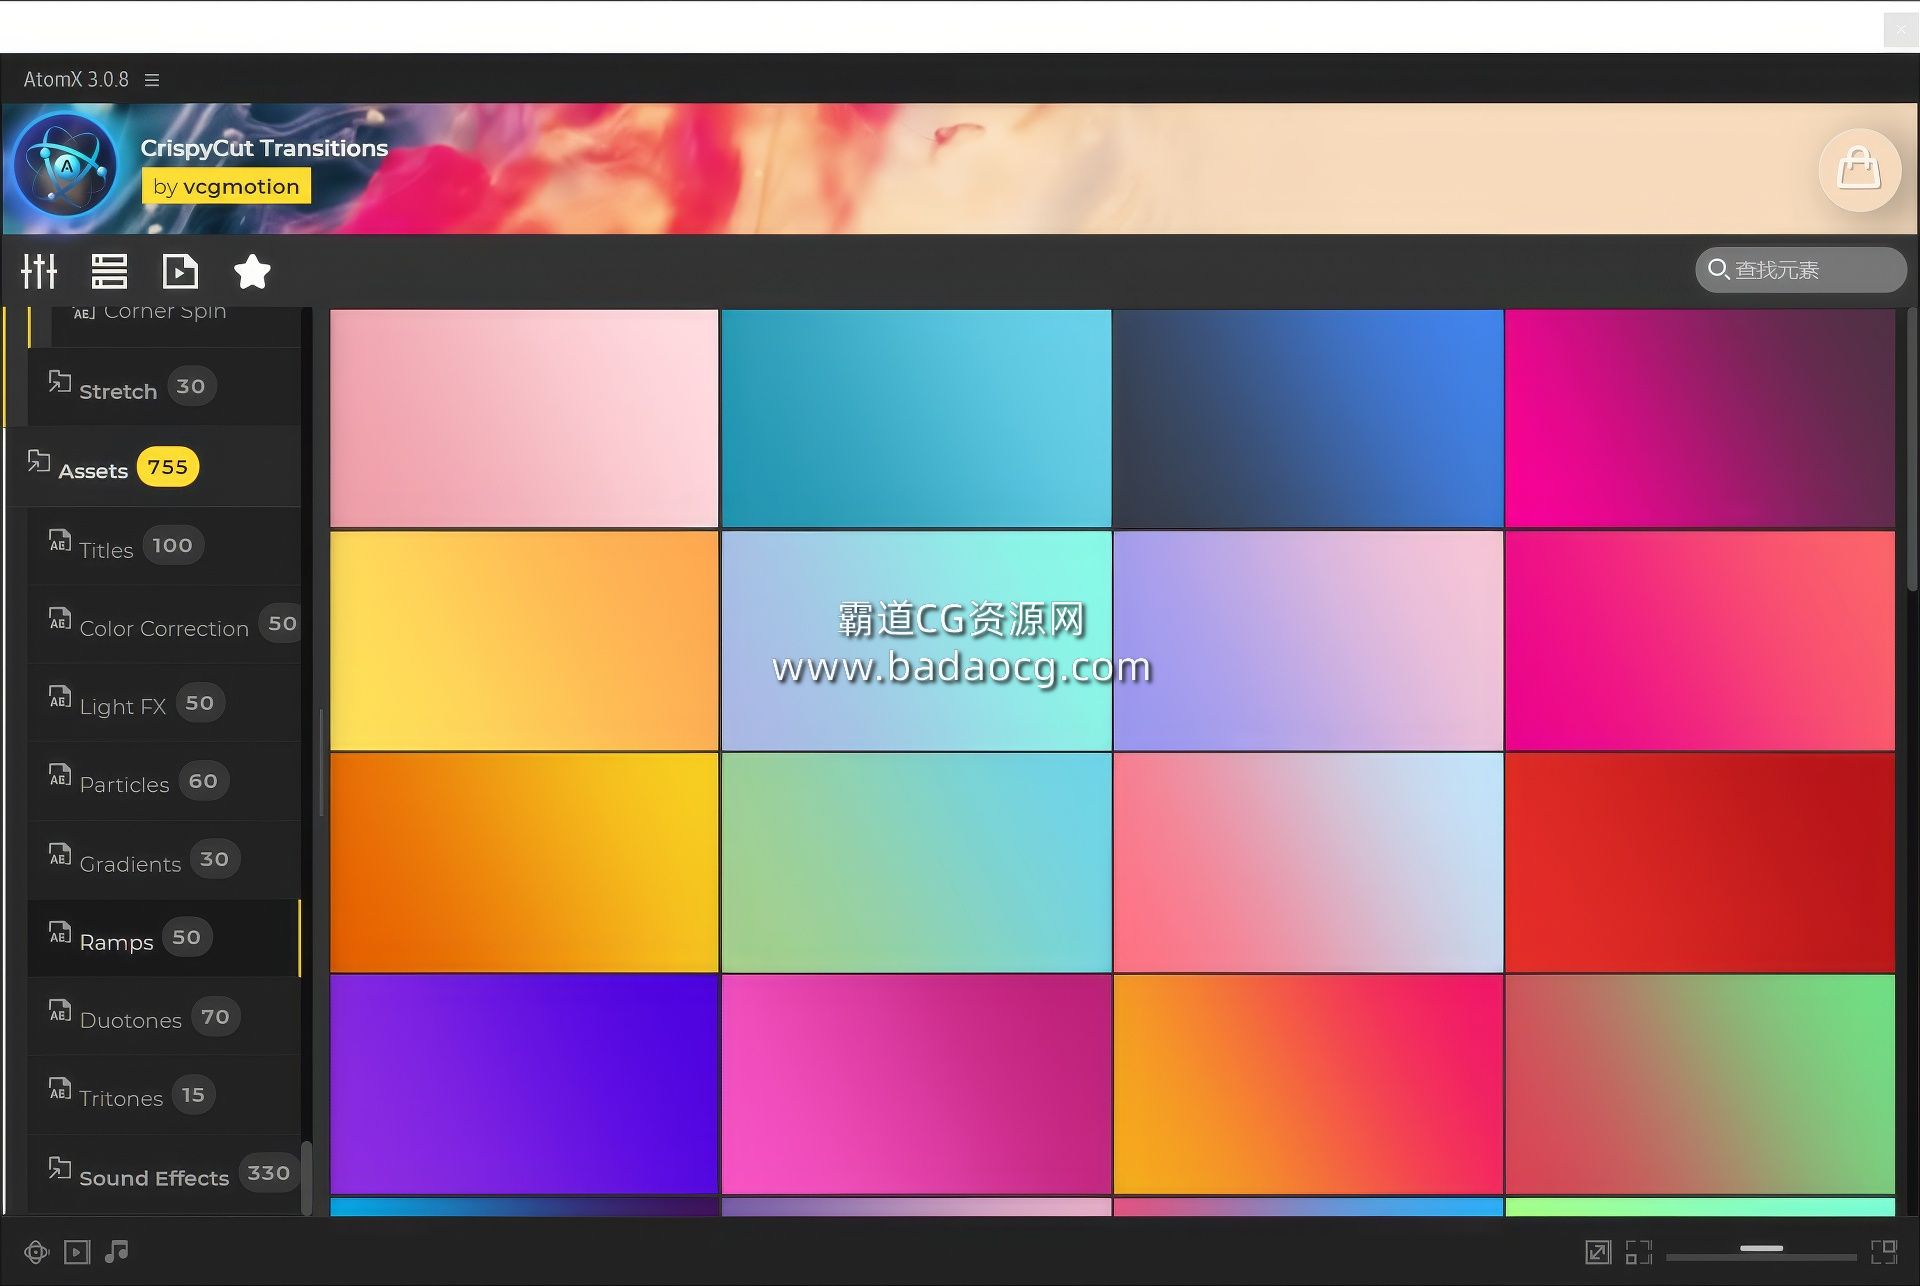Click the atom icon in bottom bar
This screenshot has width=1920, height=1286.
(36, 1252)
